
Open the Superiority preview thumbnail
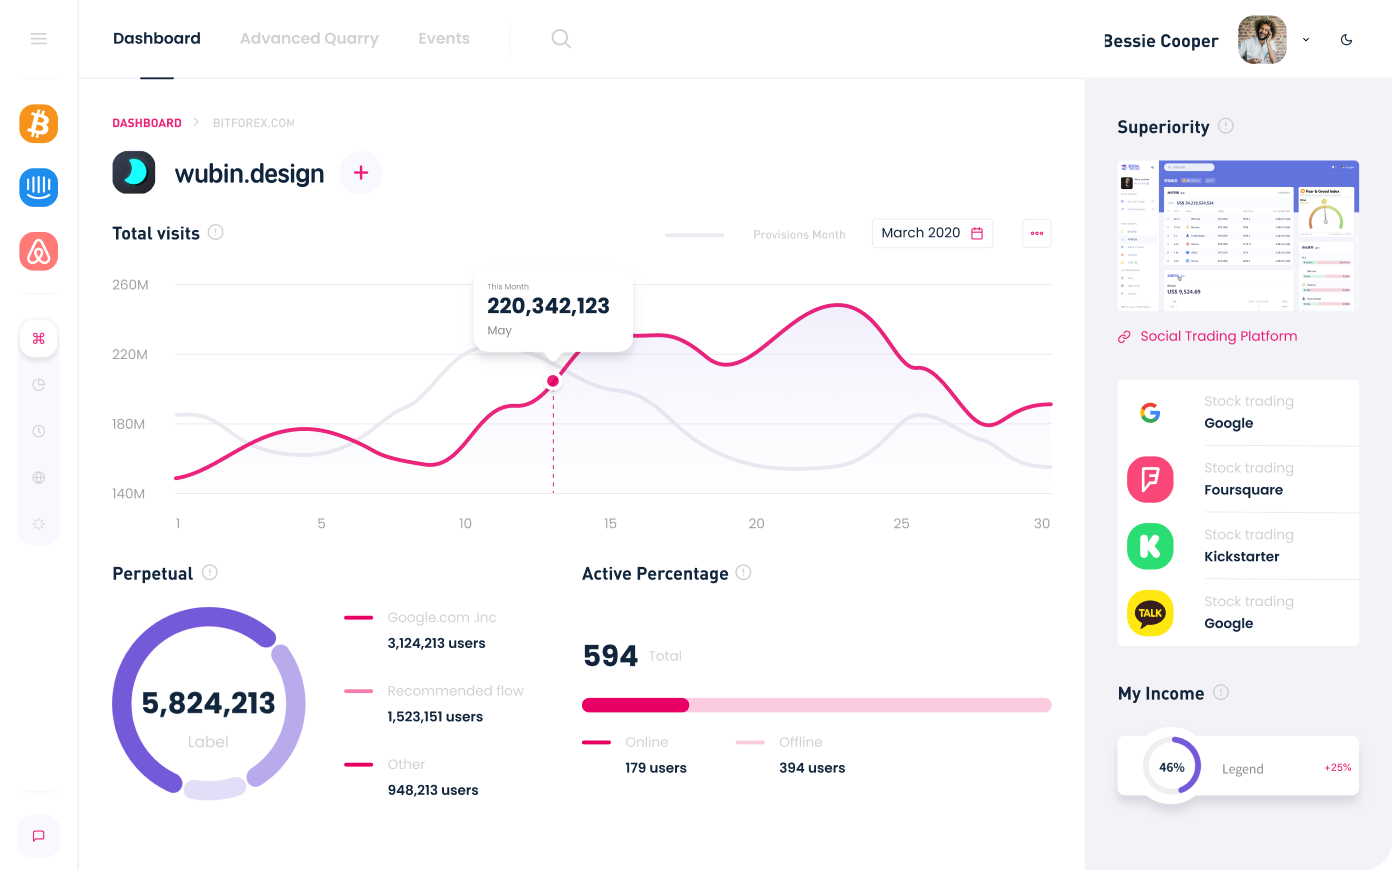[x=1238, y=235]
